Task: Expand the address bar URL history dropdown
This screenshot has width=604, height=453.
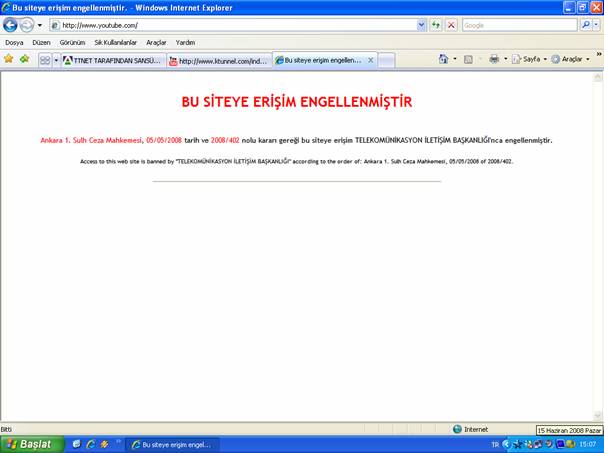Action: coord(422,25)
